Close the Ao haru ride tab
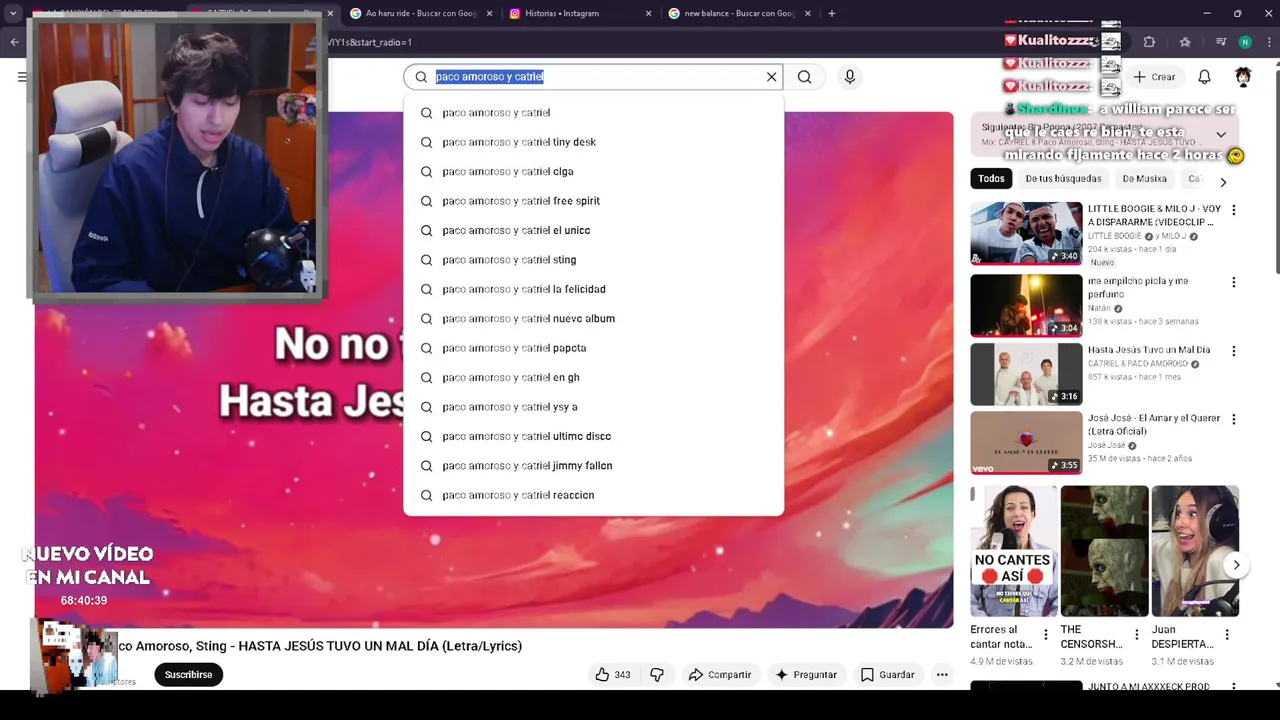The width and height of the screenshot is (1280, 720). (490, 13)
